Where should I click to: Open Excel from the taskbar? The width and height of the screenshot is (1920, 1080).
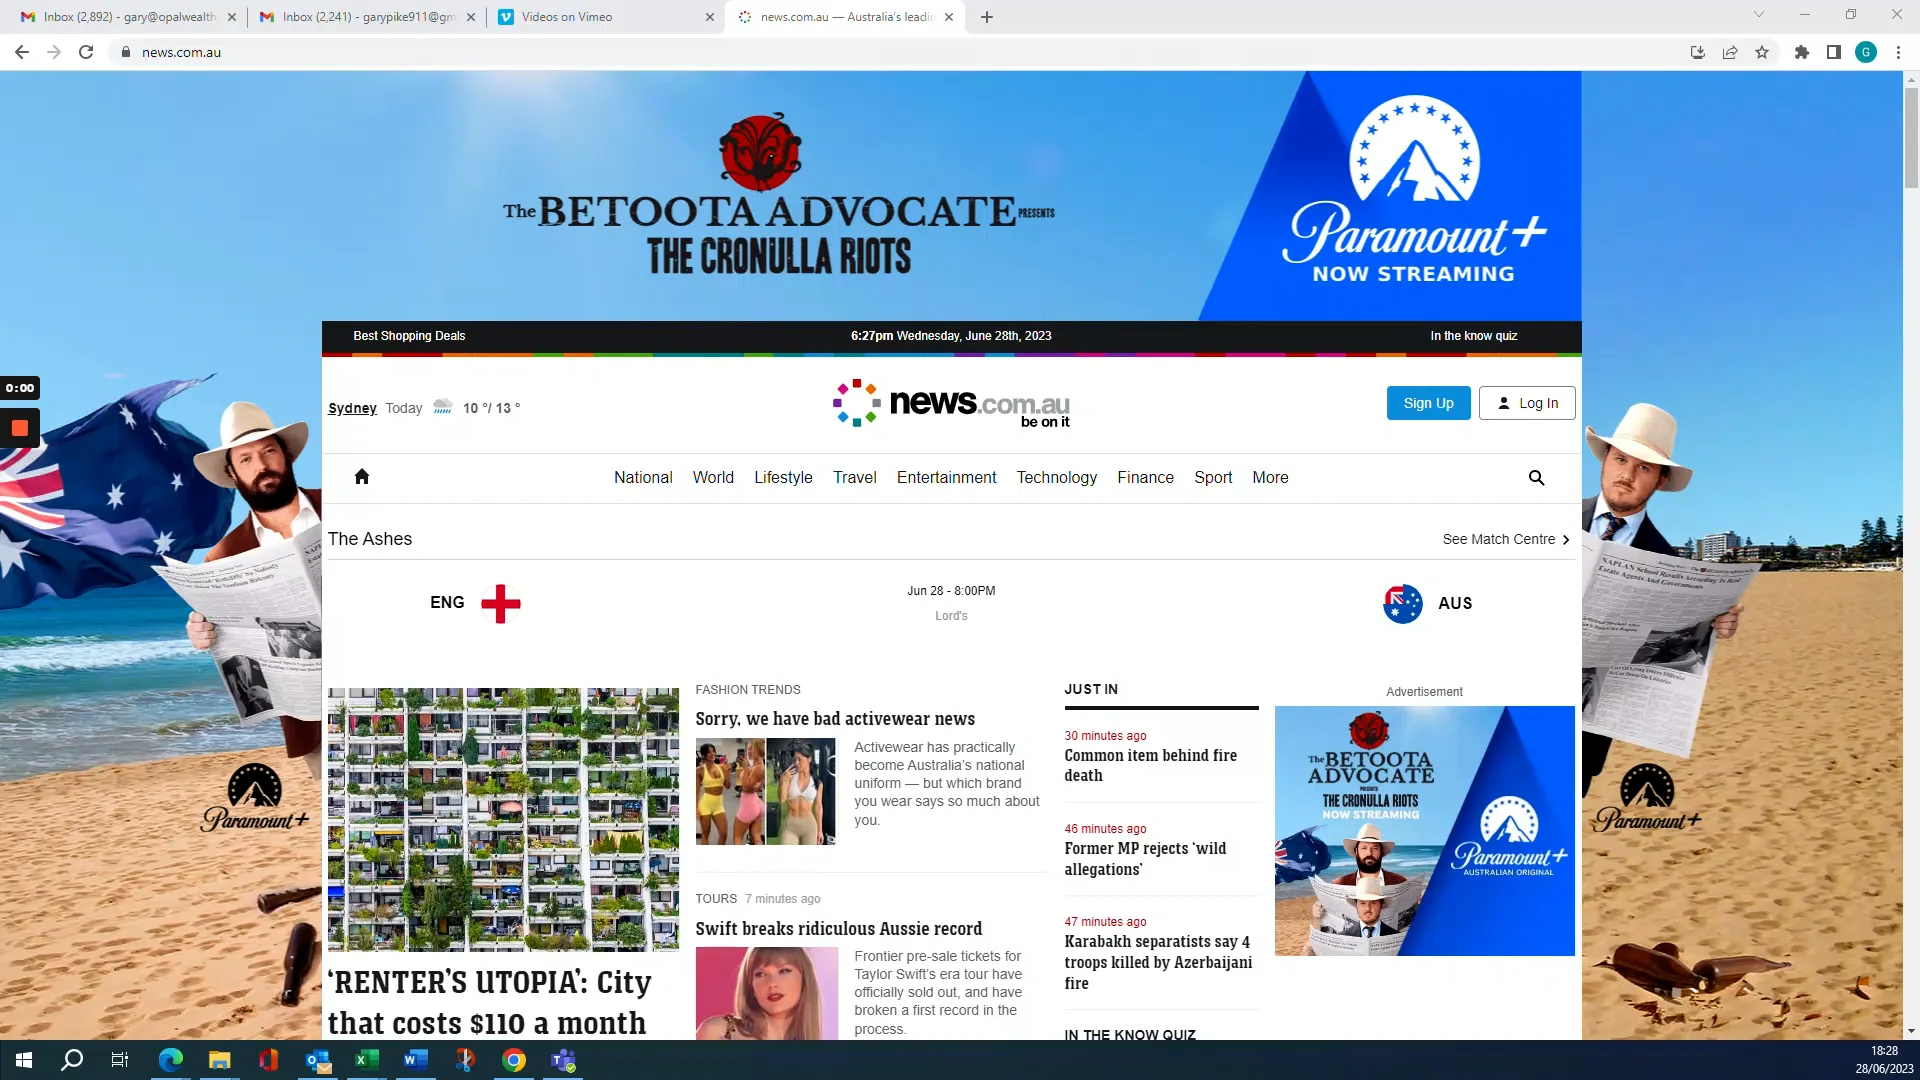[366, 1060]
